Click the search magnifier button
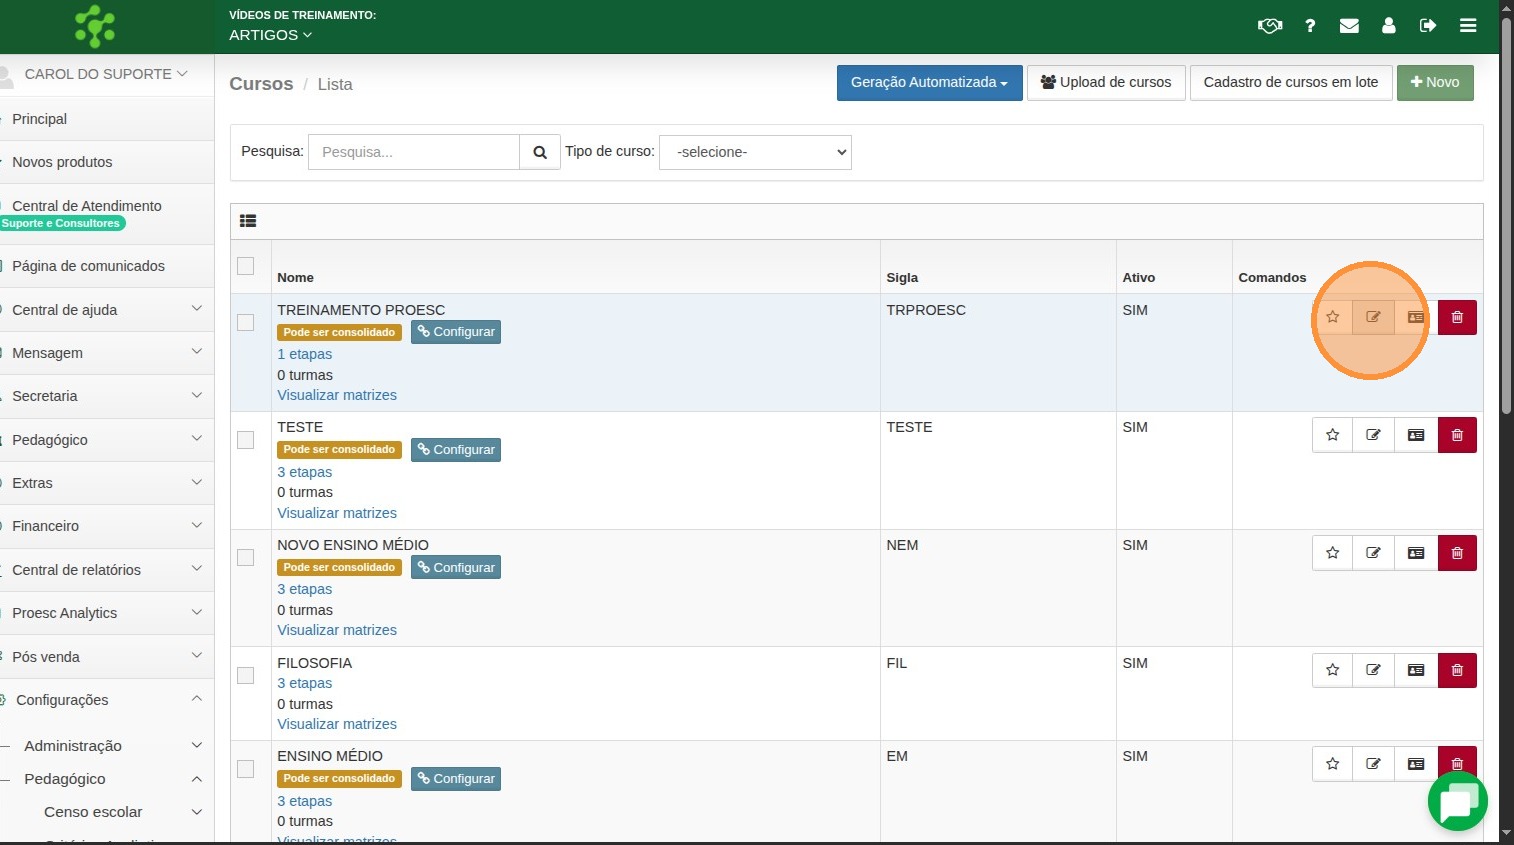The image size is (1514, 845). click(x=540, y=152)
